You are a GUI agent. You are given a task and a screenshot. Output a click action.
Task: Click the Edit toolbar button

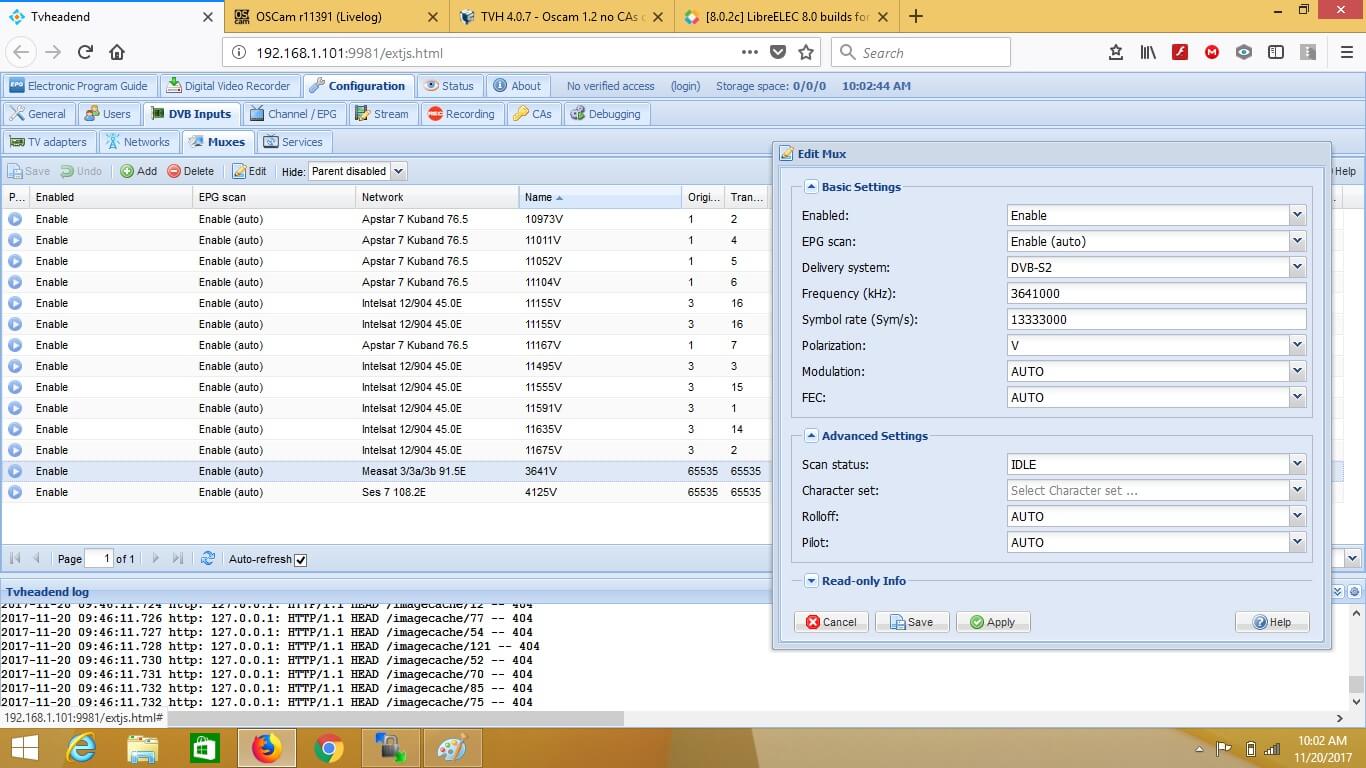tap(249, 171)
